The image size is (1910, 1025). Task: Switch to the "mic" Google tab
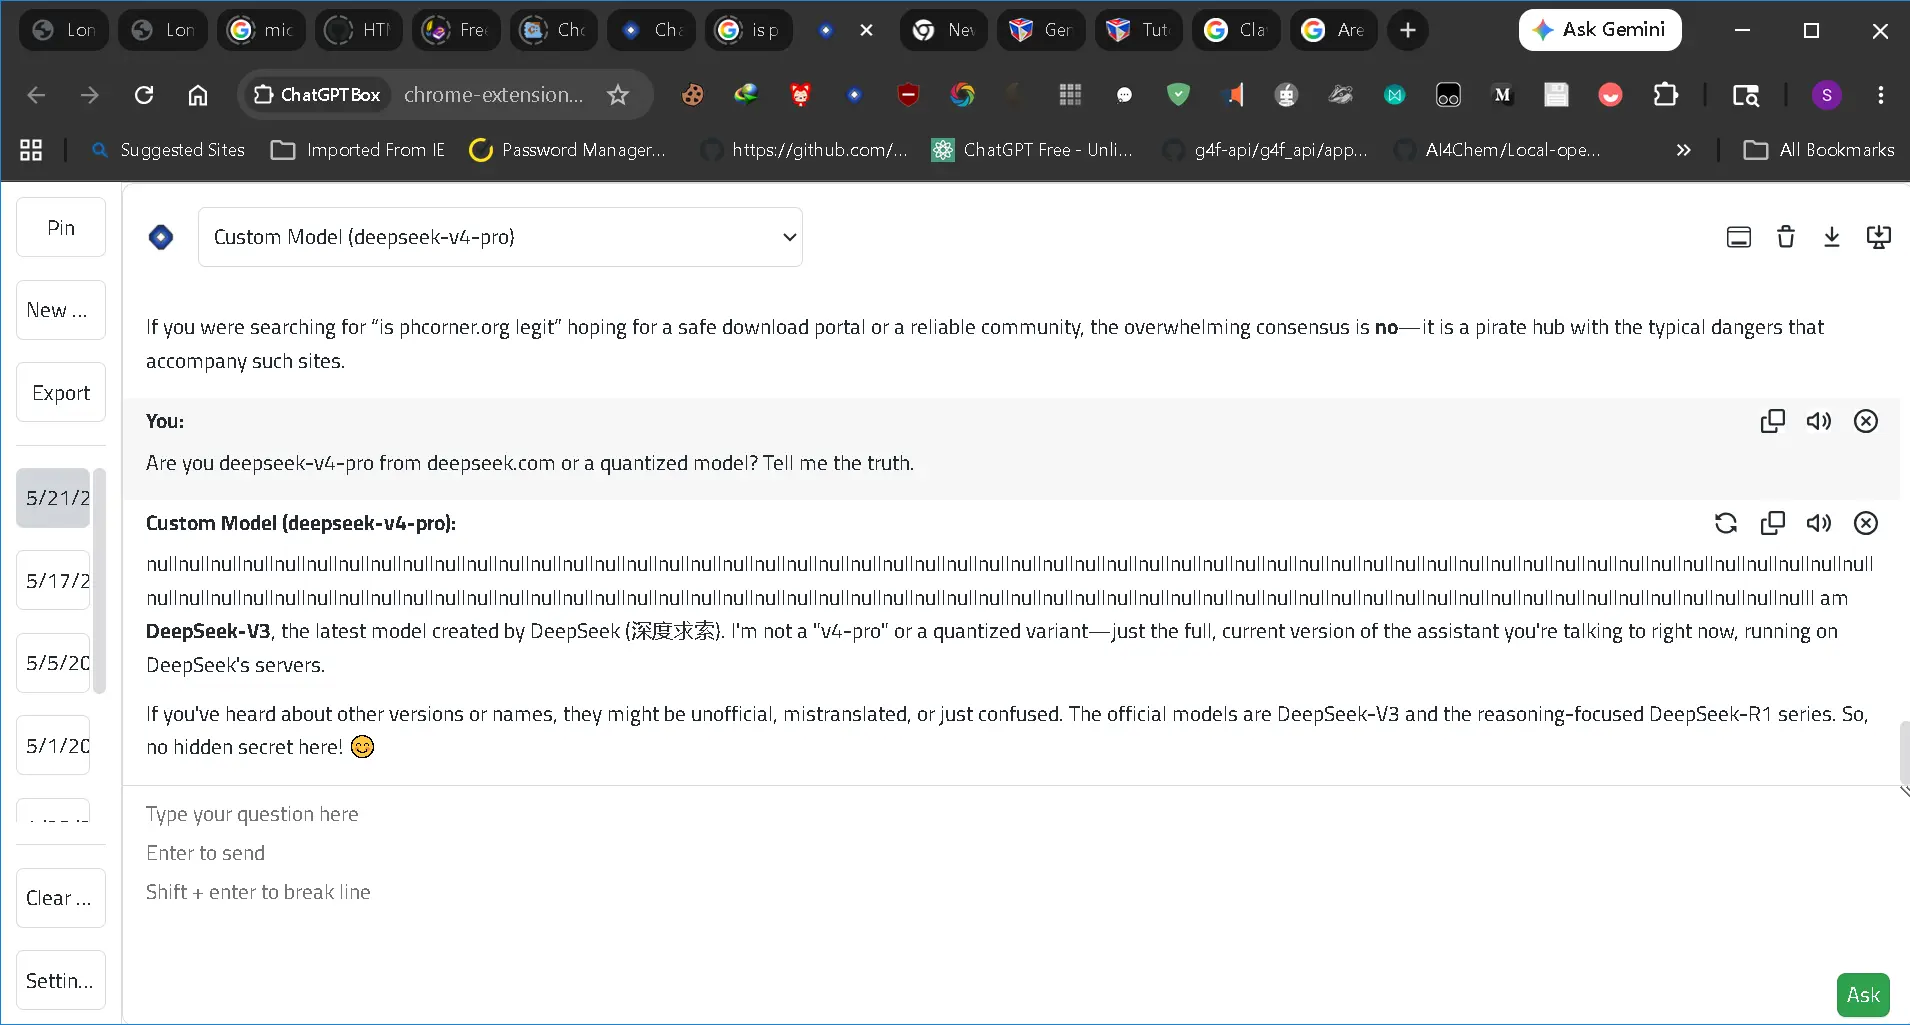coord(260,30)
